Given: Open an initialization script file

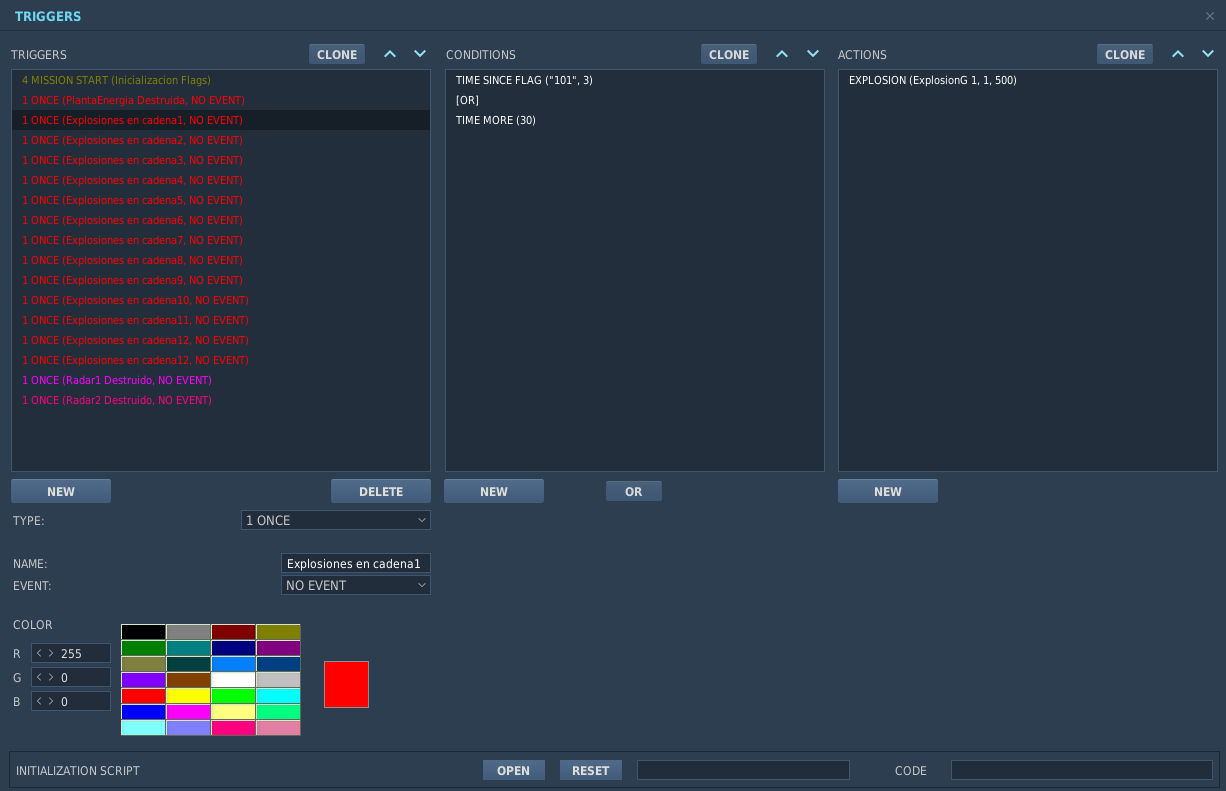Looking at the screenshot, I should [514, 770].
